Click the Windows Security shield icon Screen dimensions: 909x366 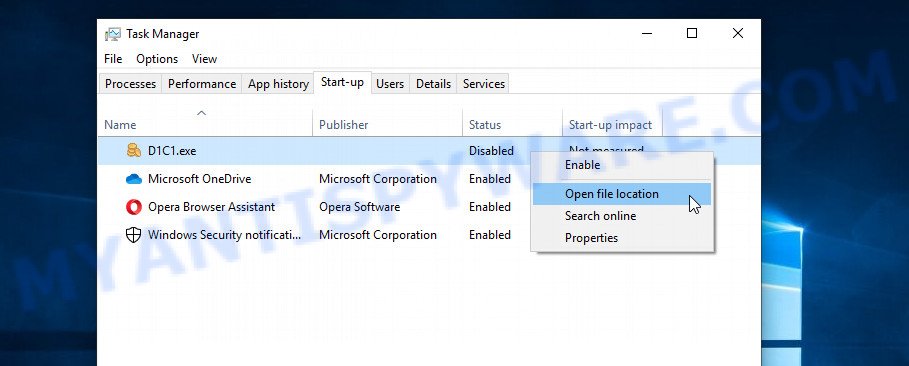coord(134,235)
